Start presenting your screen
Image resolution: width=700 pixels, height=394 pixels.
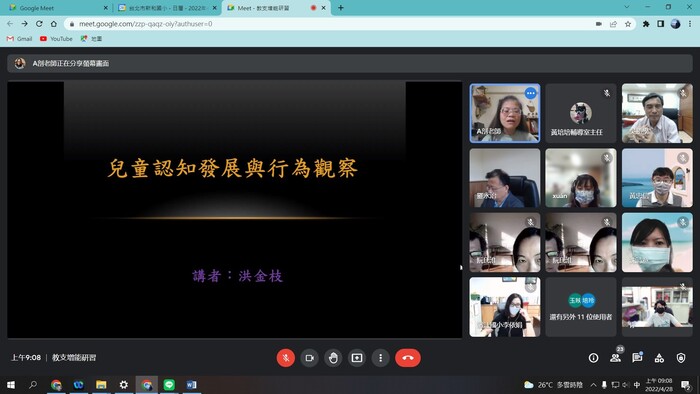click(x=357, y=358)
